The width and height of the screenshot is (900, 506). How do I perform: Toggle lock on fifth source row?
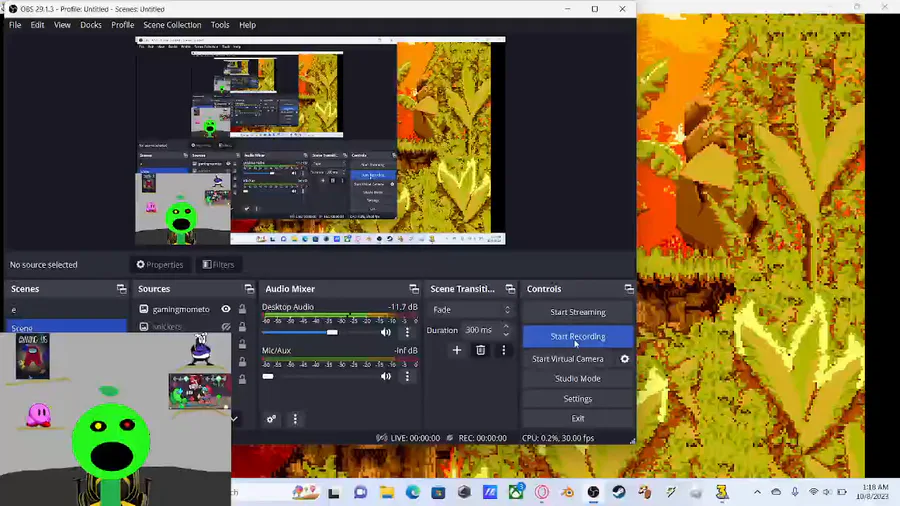pyautogui.click(x=242, y=379)
